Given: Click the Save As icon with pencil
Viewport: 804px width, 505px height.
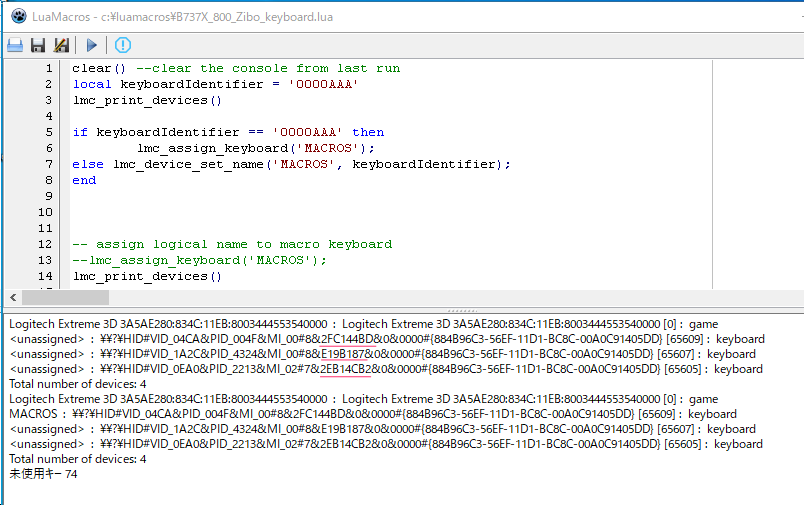Looking at the screenshot, I should click(61, 45).
